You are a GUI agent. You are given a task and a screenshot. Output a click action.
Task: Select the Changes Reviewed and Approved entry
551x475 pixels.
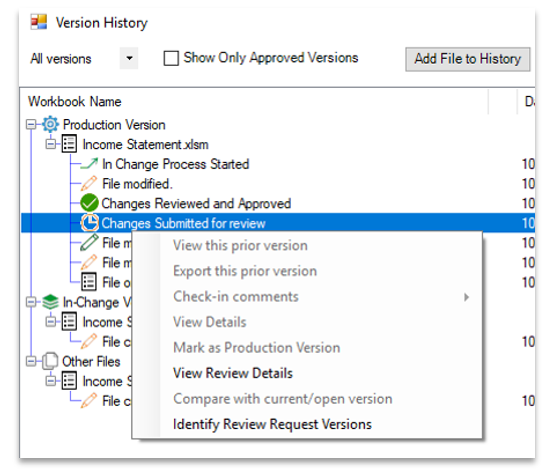pyautogui.click(x=196, y=203)
